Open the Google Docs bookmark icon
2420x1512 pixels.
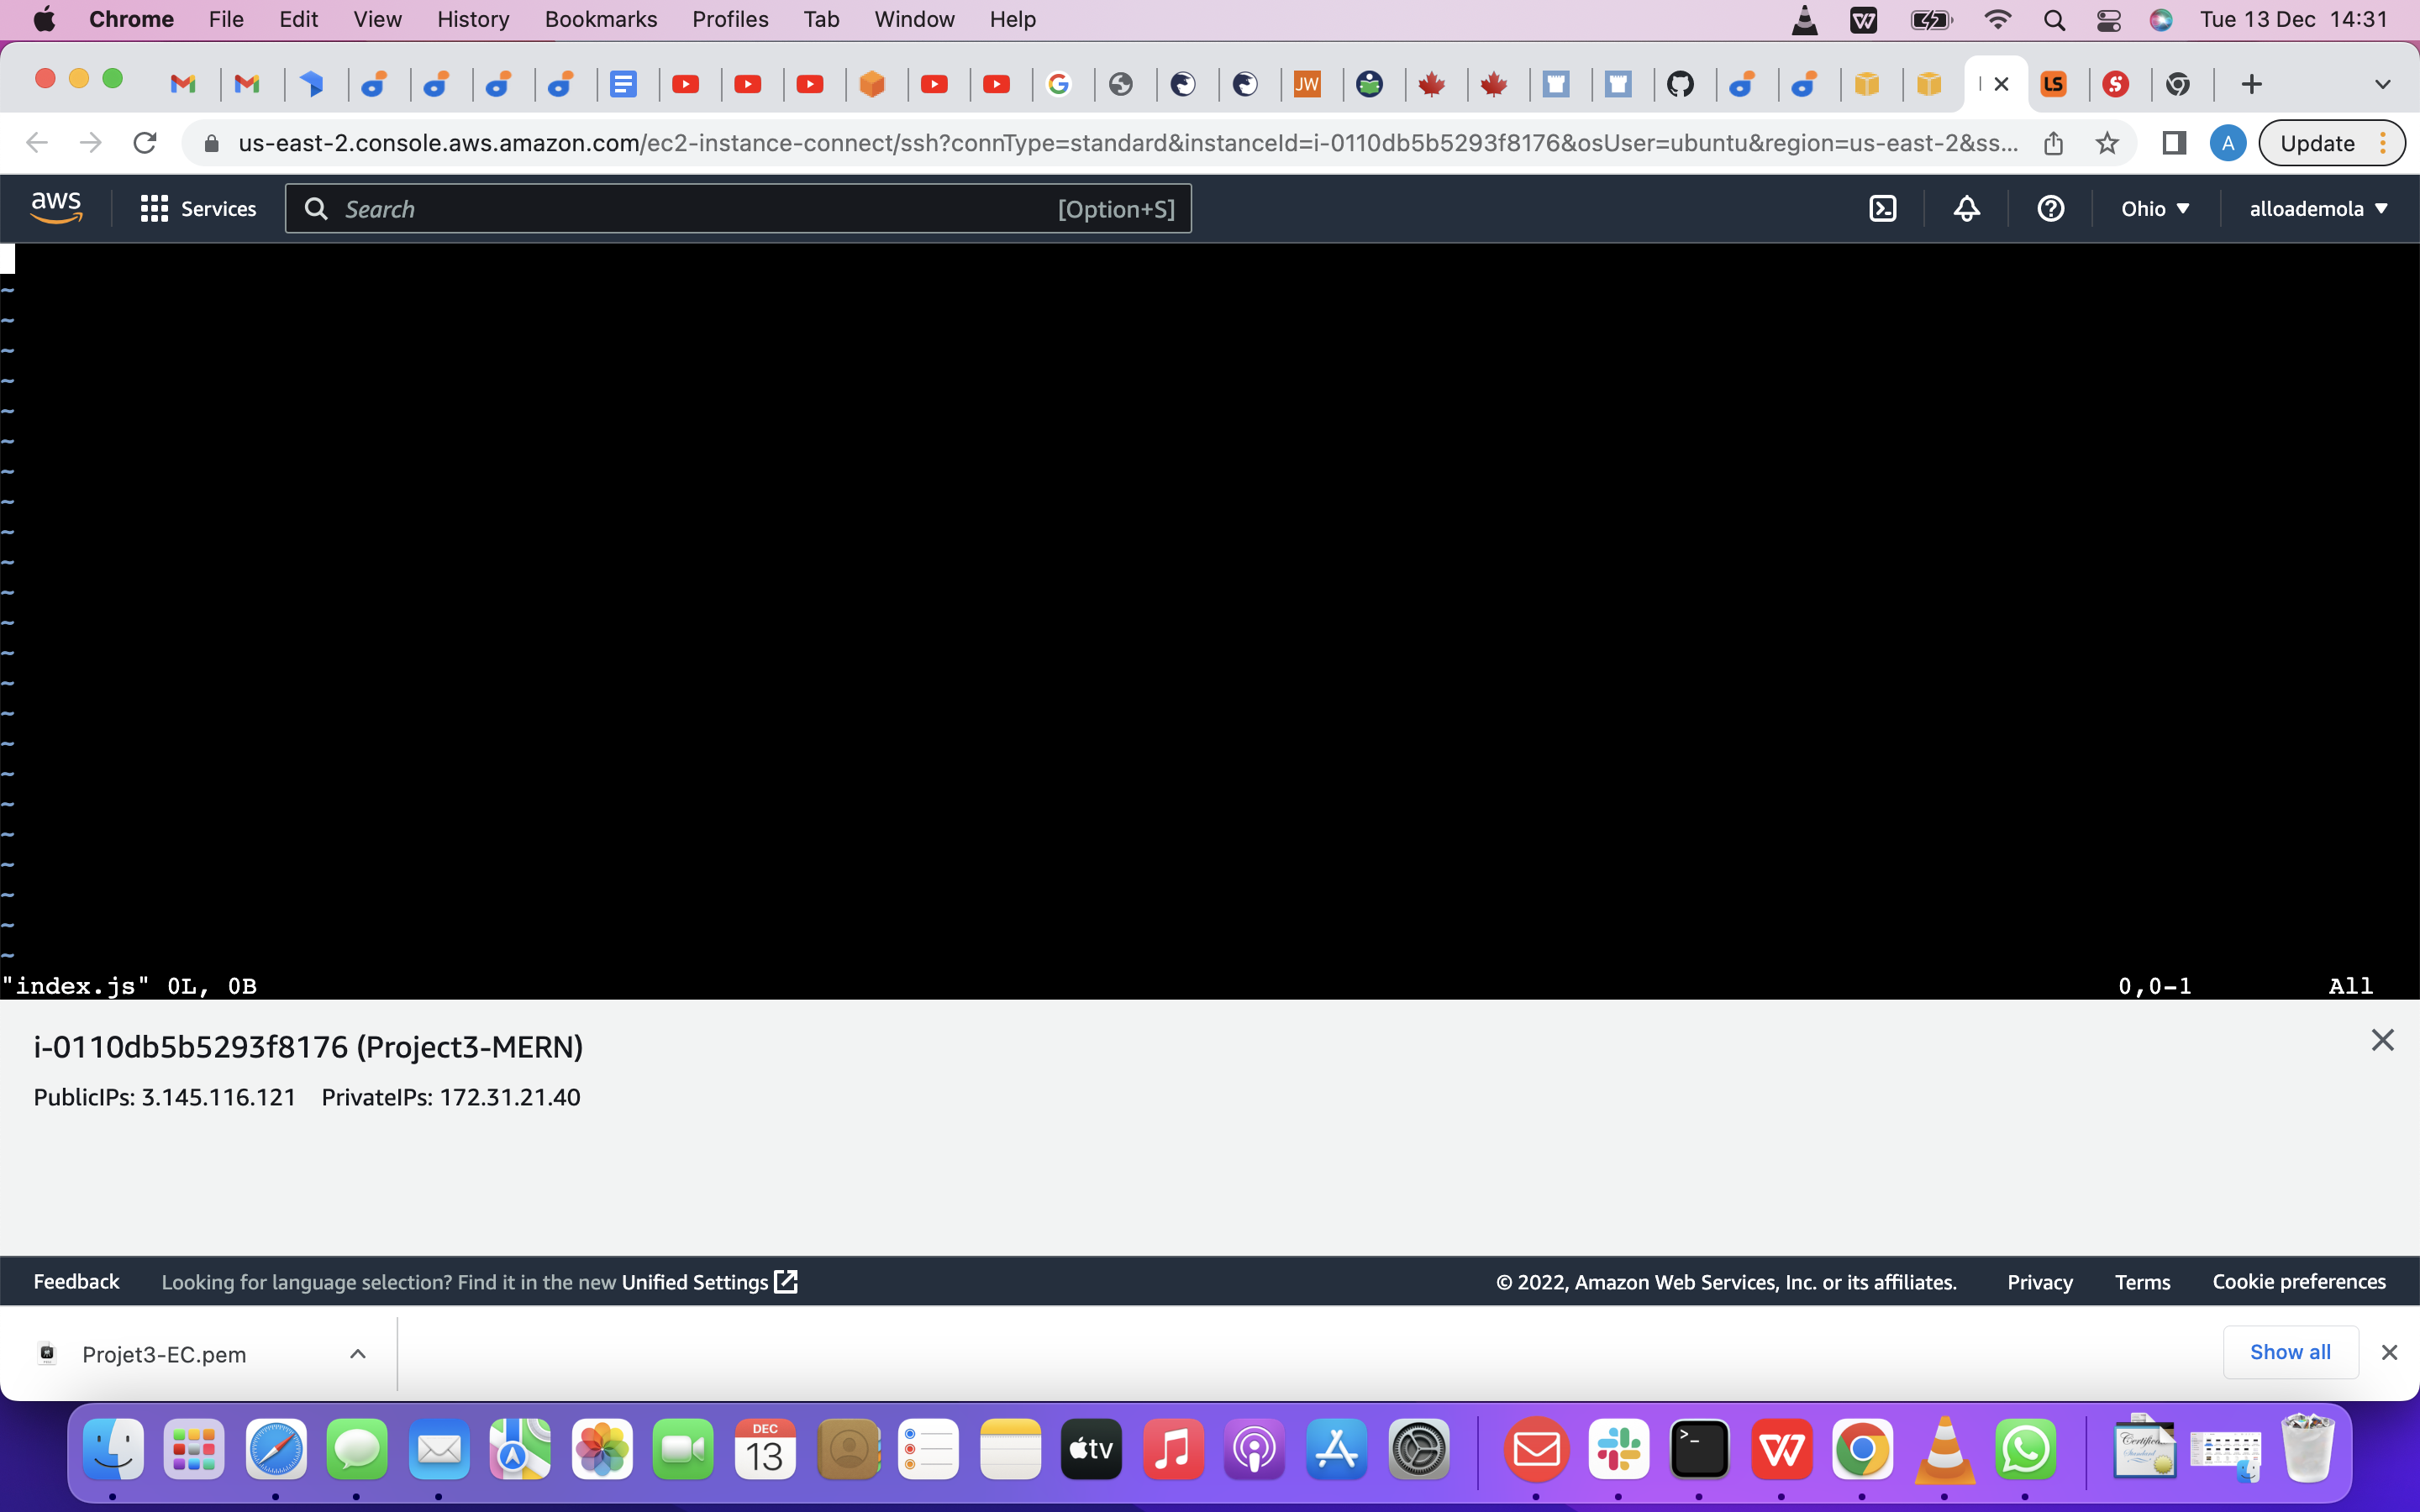tap(625, 84)
